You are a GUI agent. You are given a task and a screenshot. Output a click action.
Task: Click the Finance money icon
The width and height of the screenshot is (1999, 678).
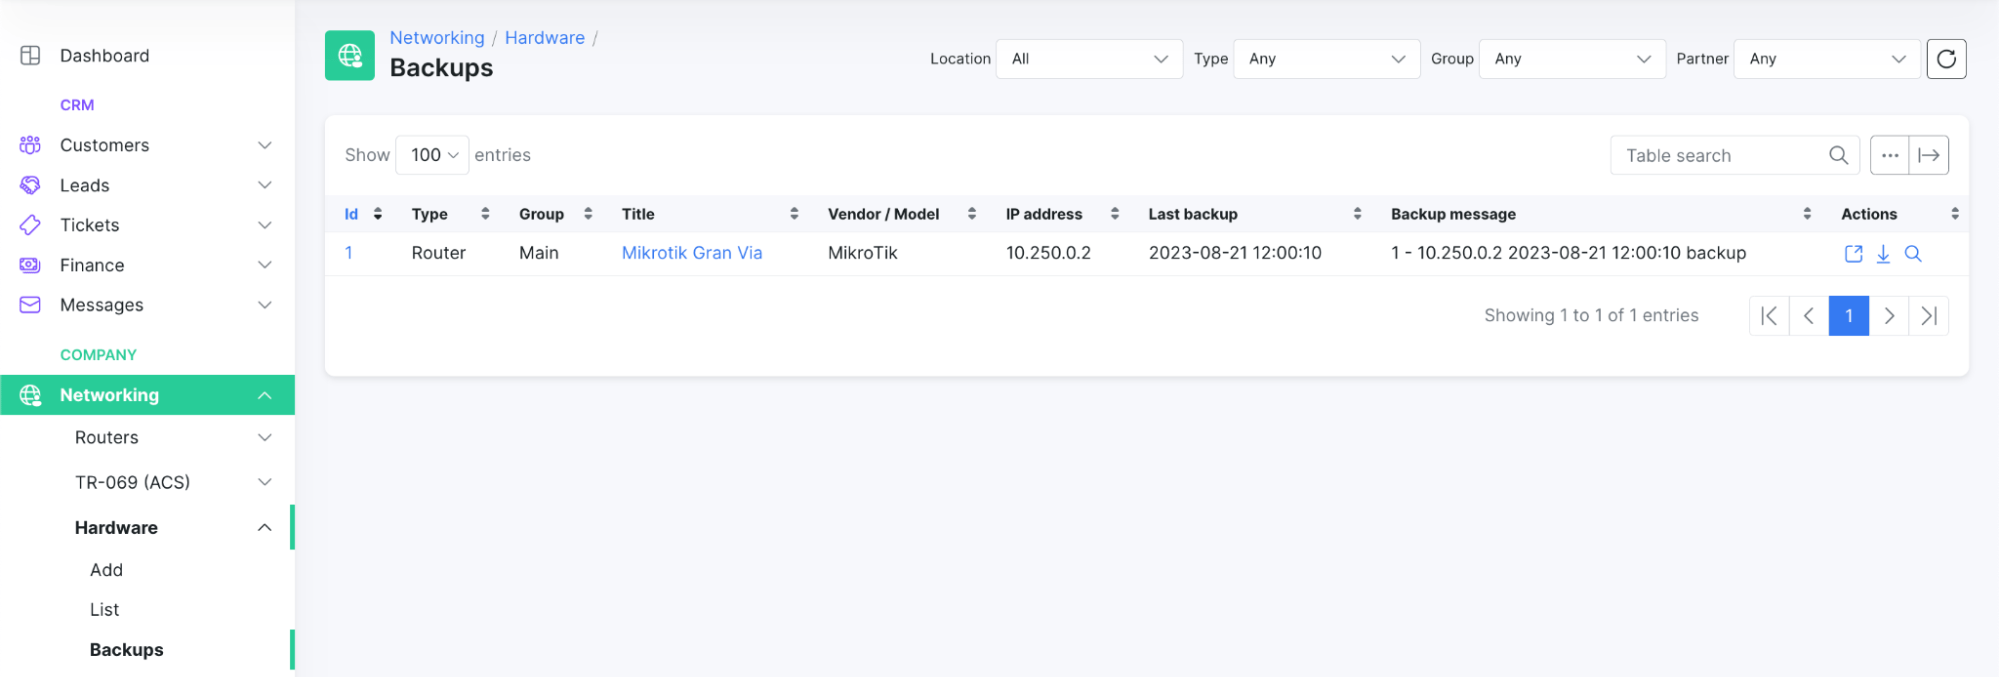(30, 265)
